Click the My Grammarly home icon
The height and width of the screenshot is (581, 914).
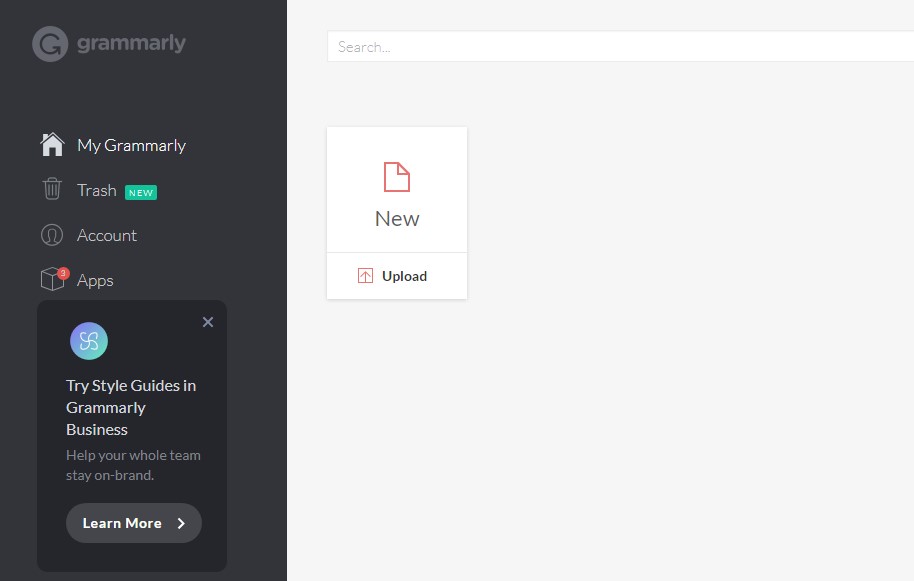pyautogui.click(x=52, y=145)
